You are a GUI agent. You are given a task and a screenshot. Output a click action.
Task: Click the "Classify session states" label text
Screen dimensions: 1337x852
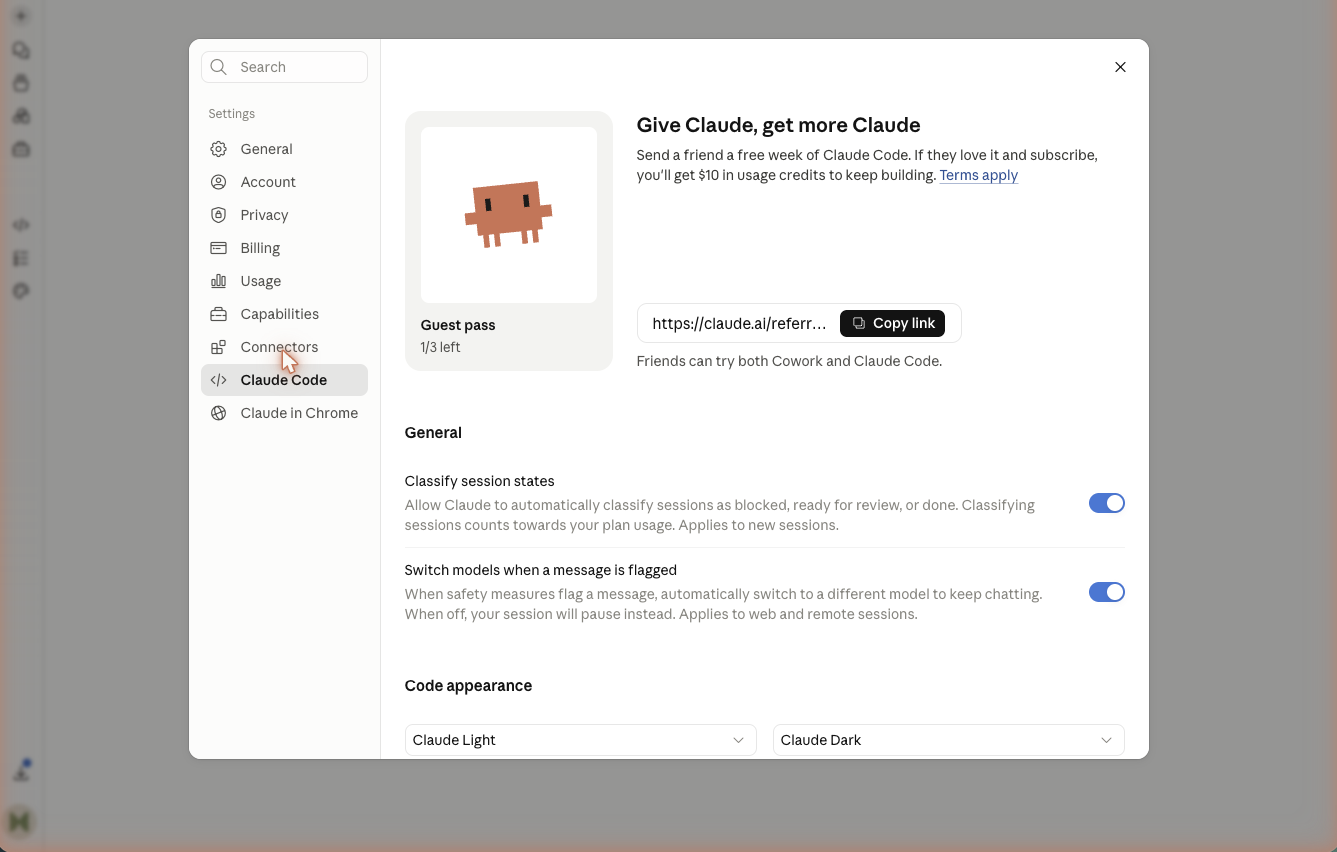(x=480, y=481)
